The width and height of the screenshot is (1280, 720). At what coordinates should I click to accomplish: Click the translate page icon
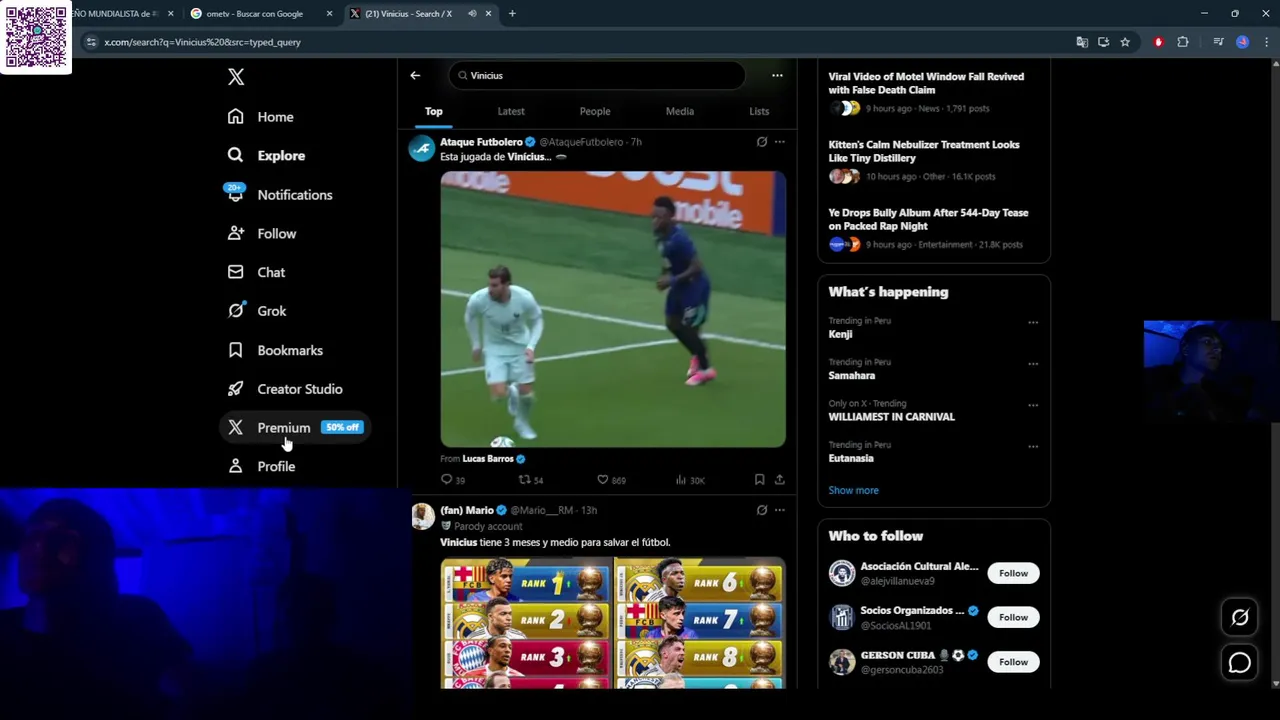(1081, 42)
